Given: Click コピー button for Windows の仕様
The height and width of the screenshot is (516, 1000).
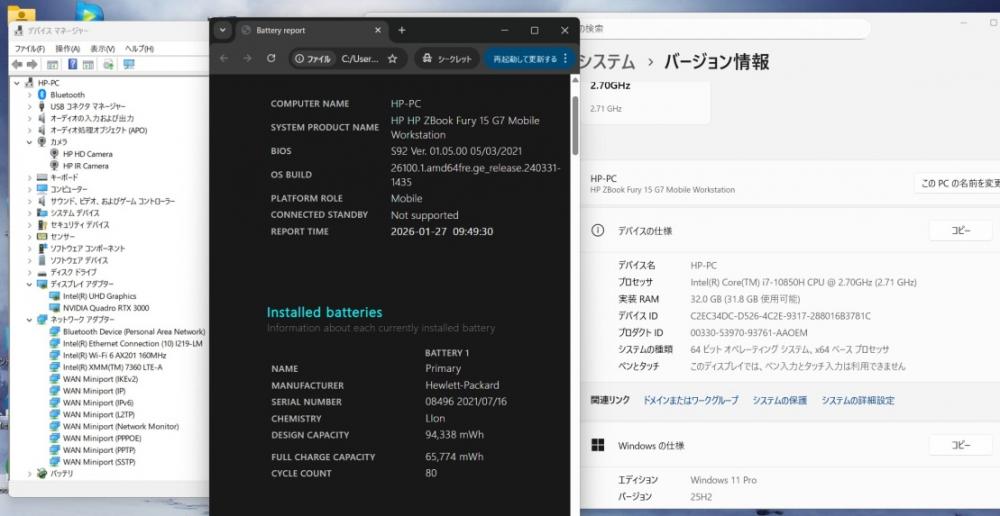Looking at the screenshot, I should (960, 445).
